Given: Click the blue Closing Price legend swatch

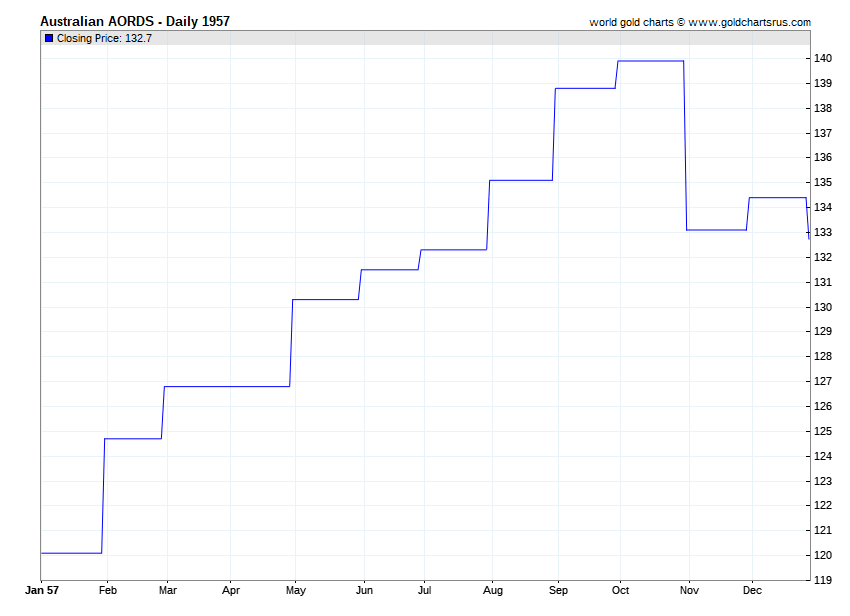Looking at the screenshot, I should (x=49, y=38).
